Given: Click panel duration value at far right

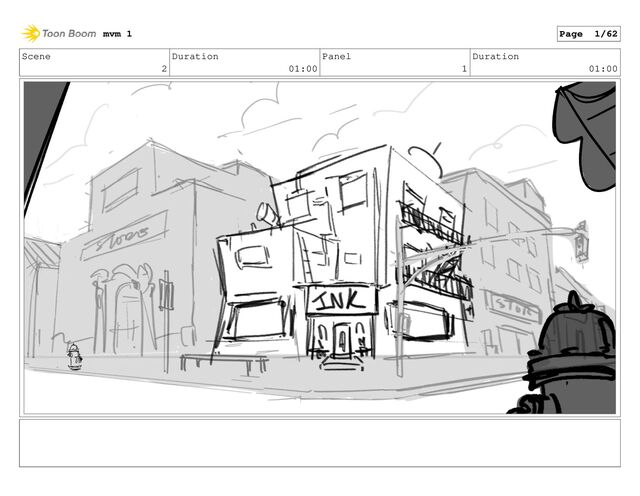Looking at the screenshot, I should point(603,69).
